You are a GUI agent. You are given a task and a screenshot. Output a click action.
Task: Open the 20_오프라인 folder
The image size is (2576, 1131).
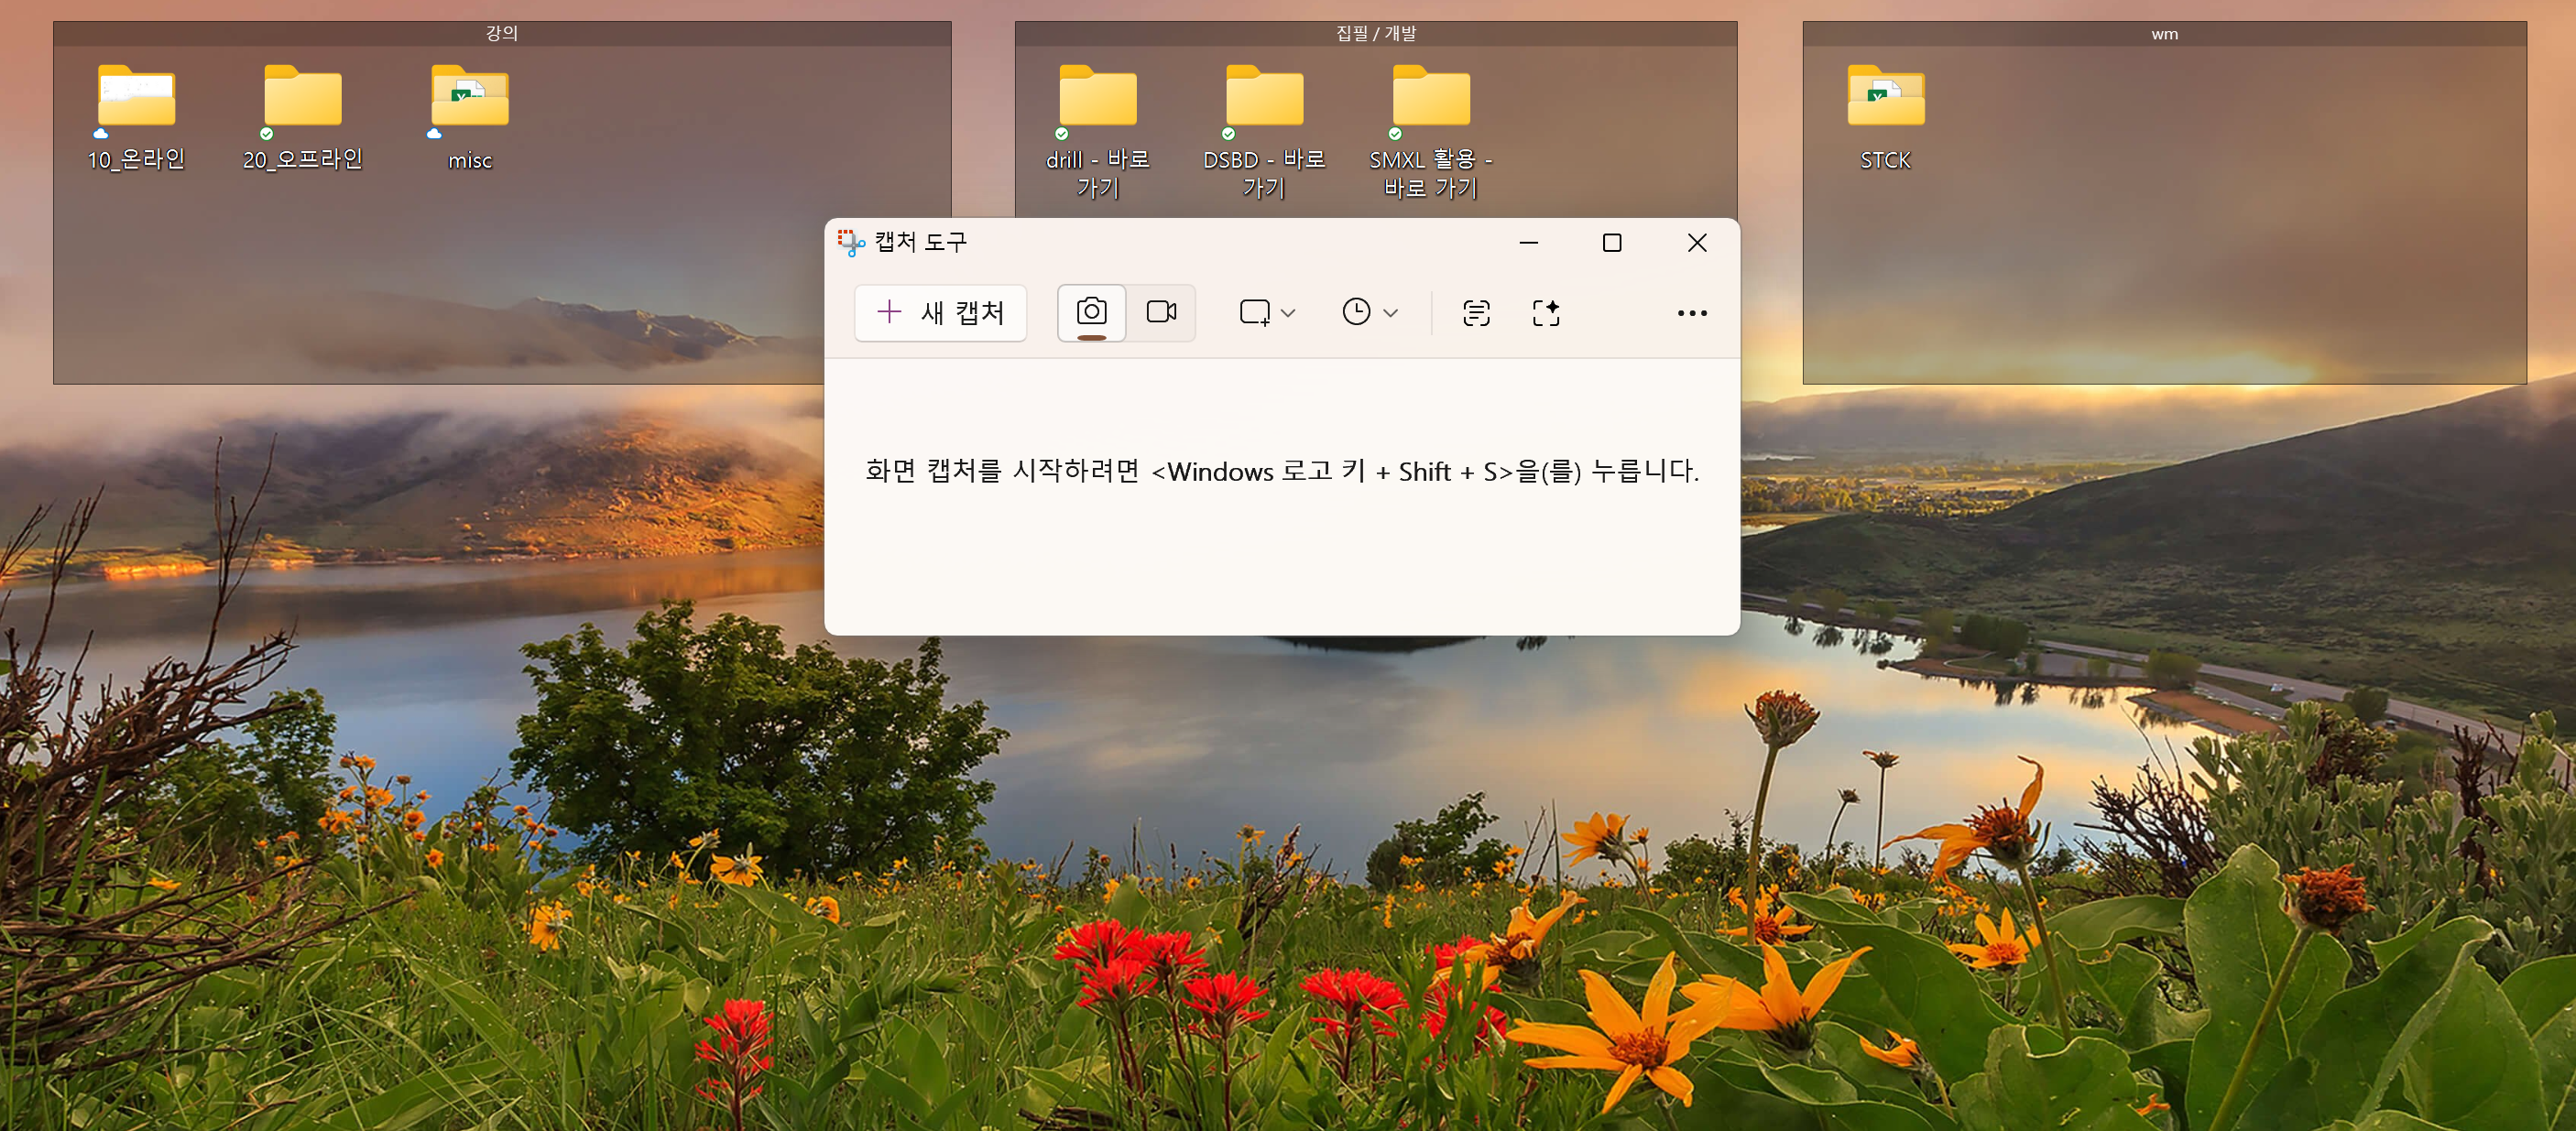click(x=302, y=97)
